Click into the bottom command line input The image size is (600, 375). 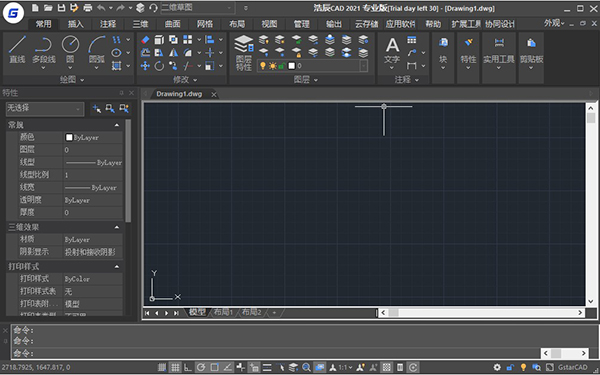tap(276, 353)
